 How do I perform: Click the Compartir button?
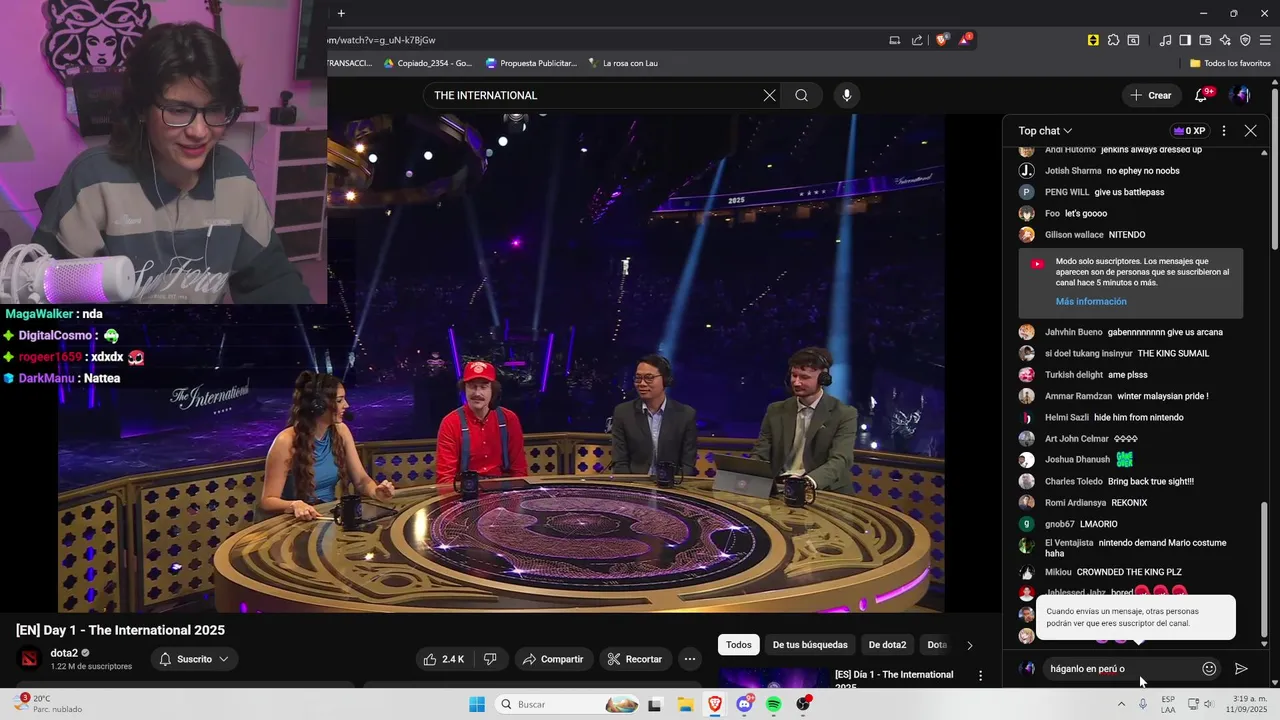tap(554, 659)
